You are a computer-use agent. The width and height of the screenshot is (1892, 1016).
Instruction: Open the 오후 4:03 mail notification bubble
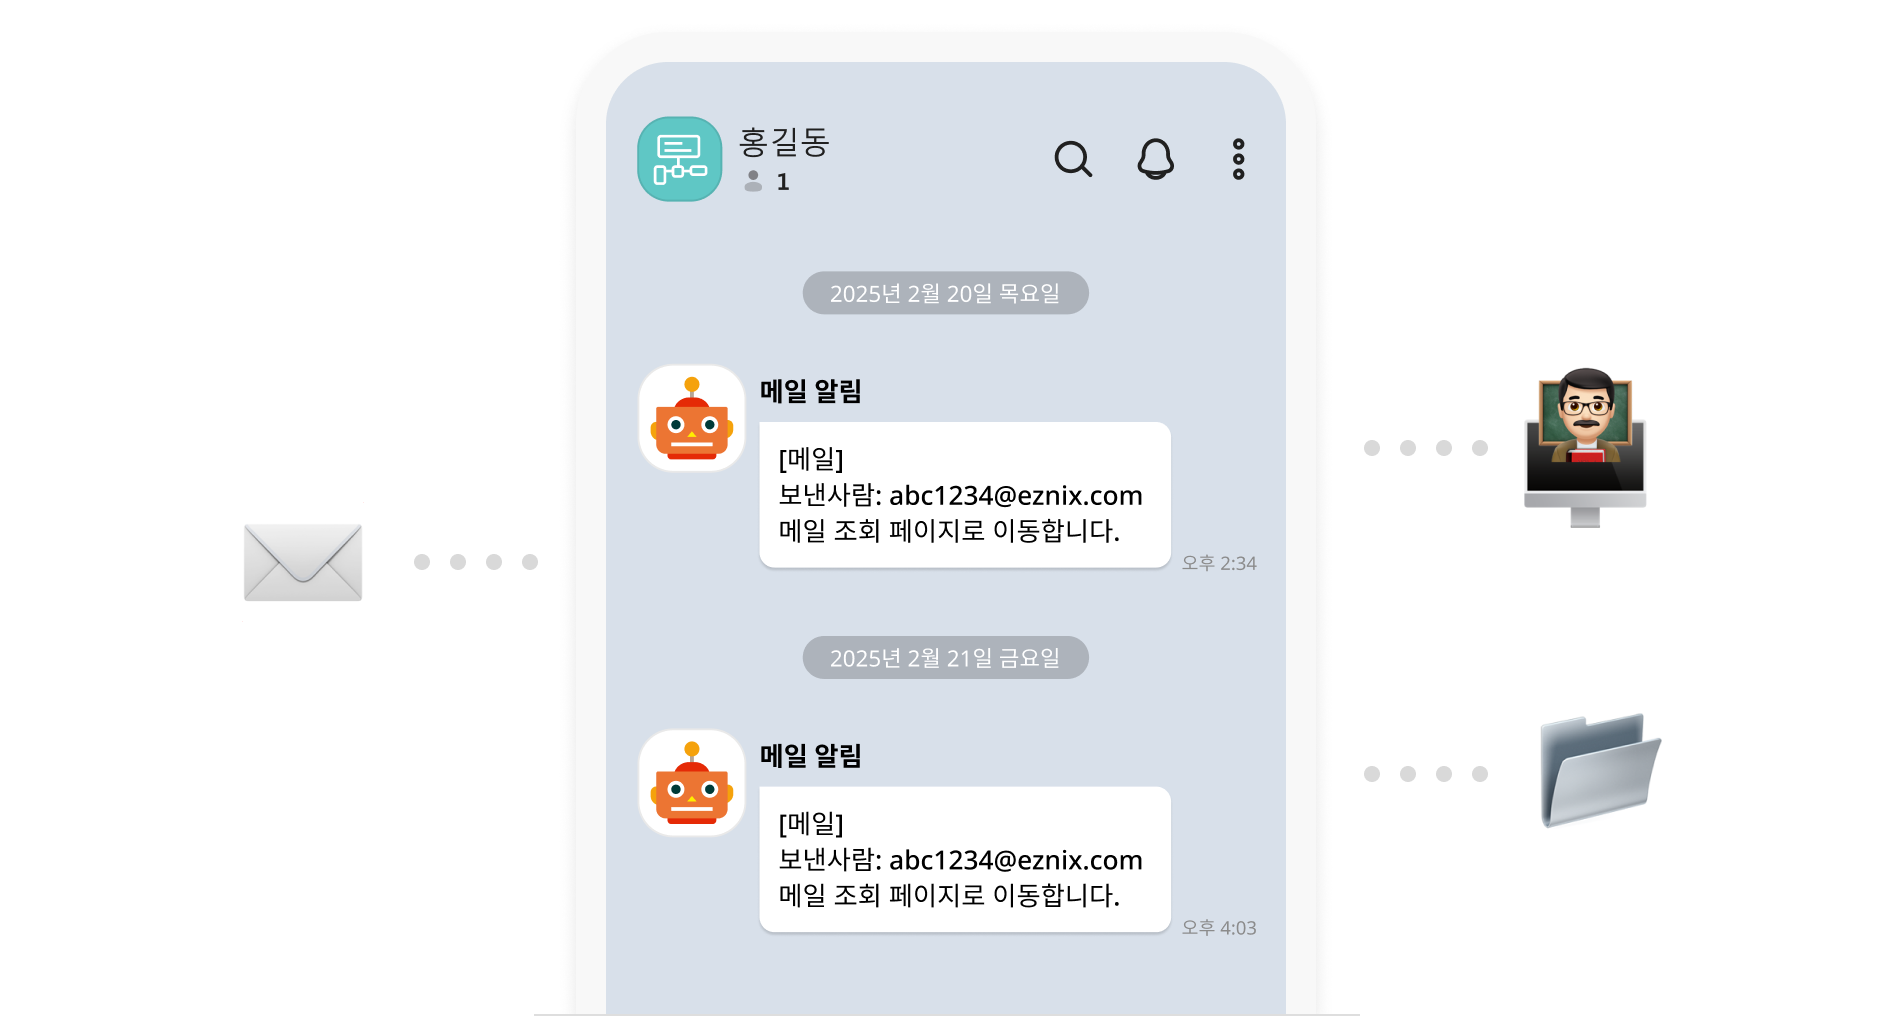coord(965,860)
